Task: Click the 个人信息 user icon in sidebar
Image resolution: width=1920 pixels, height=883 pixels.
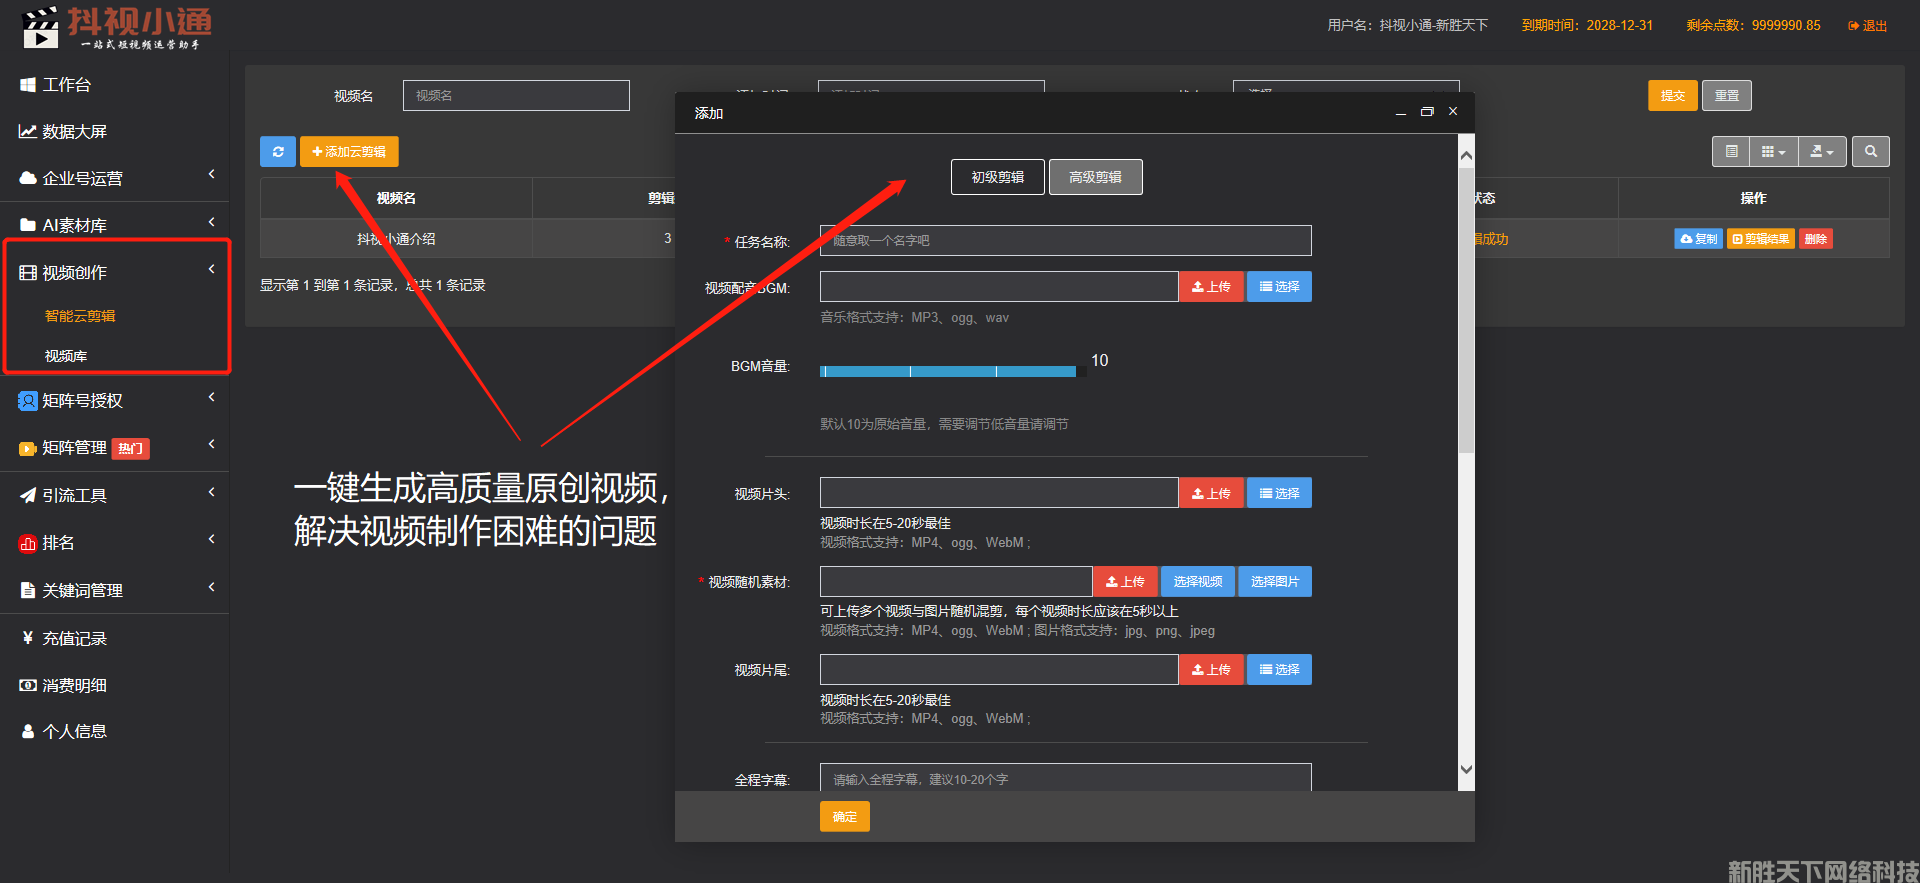Action: click(28, 732)
